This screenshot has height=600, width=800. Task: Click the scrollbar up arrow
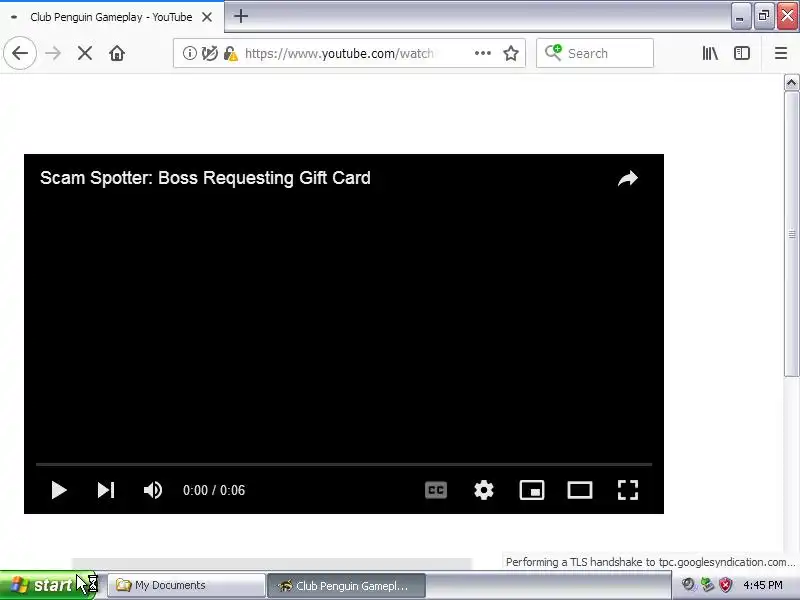click(791, 83)
